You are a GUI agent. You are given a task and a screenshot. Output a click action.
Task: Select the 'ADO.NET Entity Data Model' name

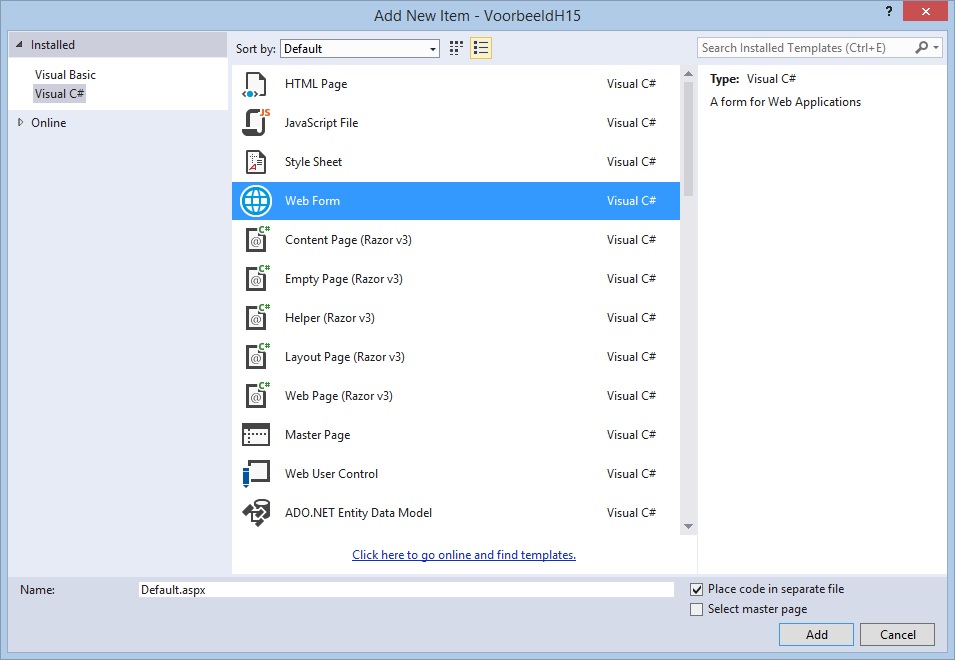point(359,513)
